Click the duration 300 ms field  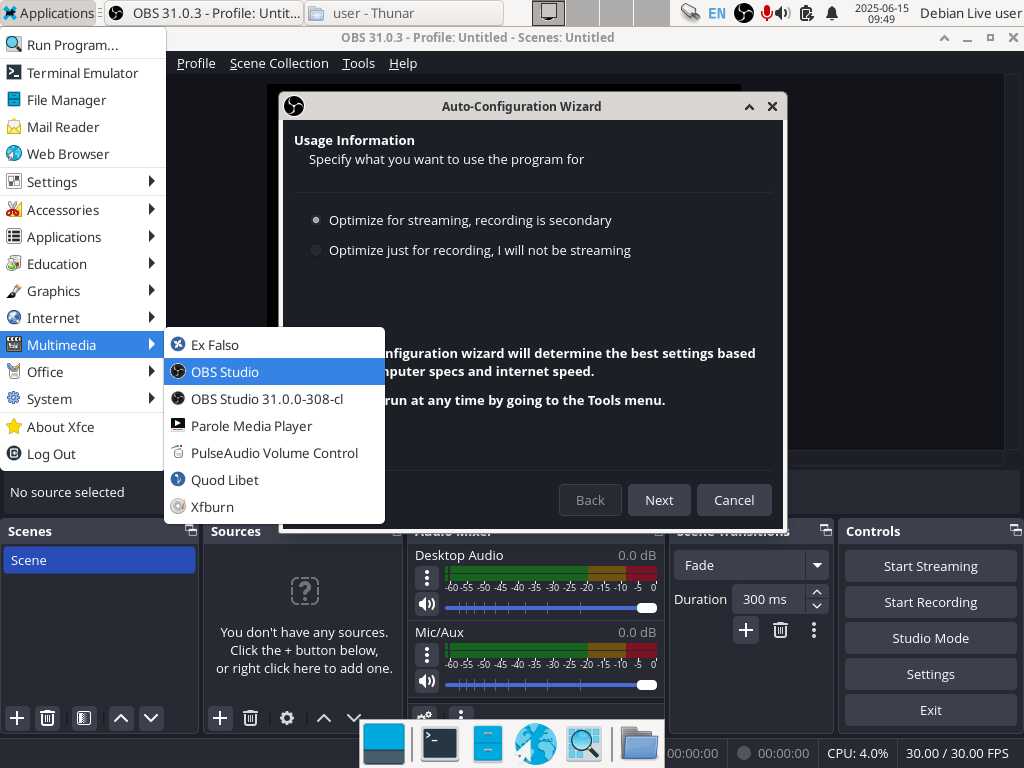point(769,600)
